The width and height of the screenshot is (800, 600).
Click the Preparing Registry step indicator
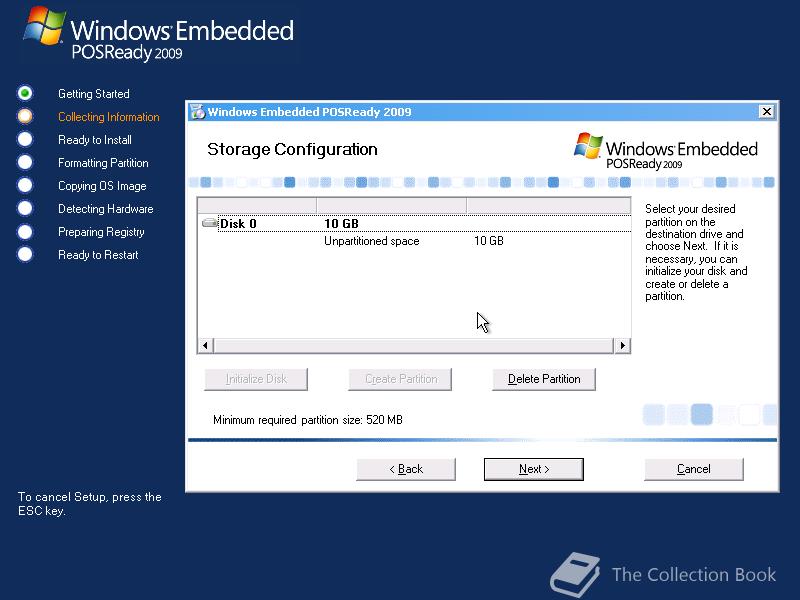[24, 231]
